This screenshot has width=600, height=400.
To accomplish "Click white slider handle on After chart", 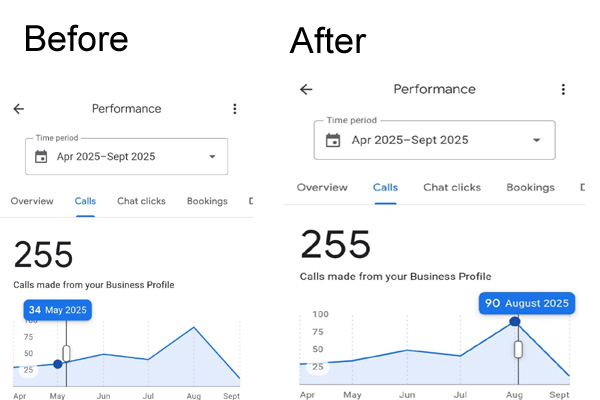I will 519,349.
